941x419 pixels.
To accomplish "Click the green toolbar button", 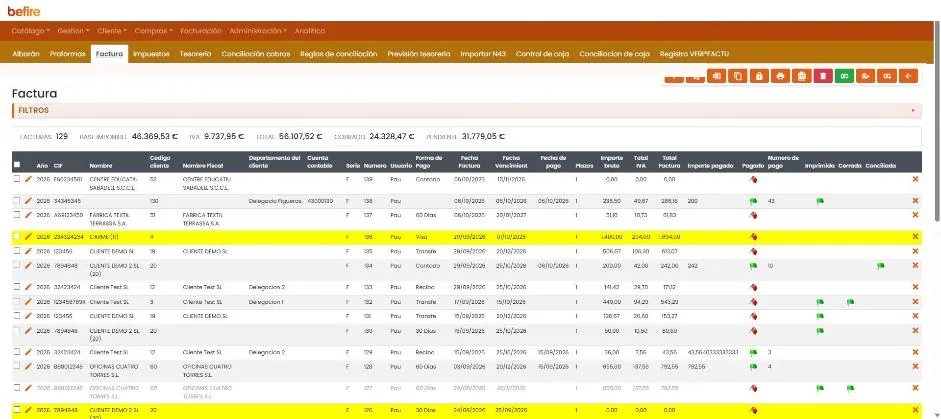I will (844, 76).
